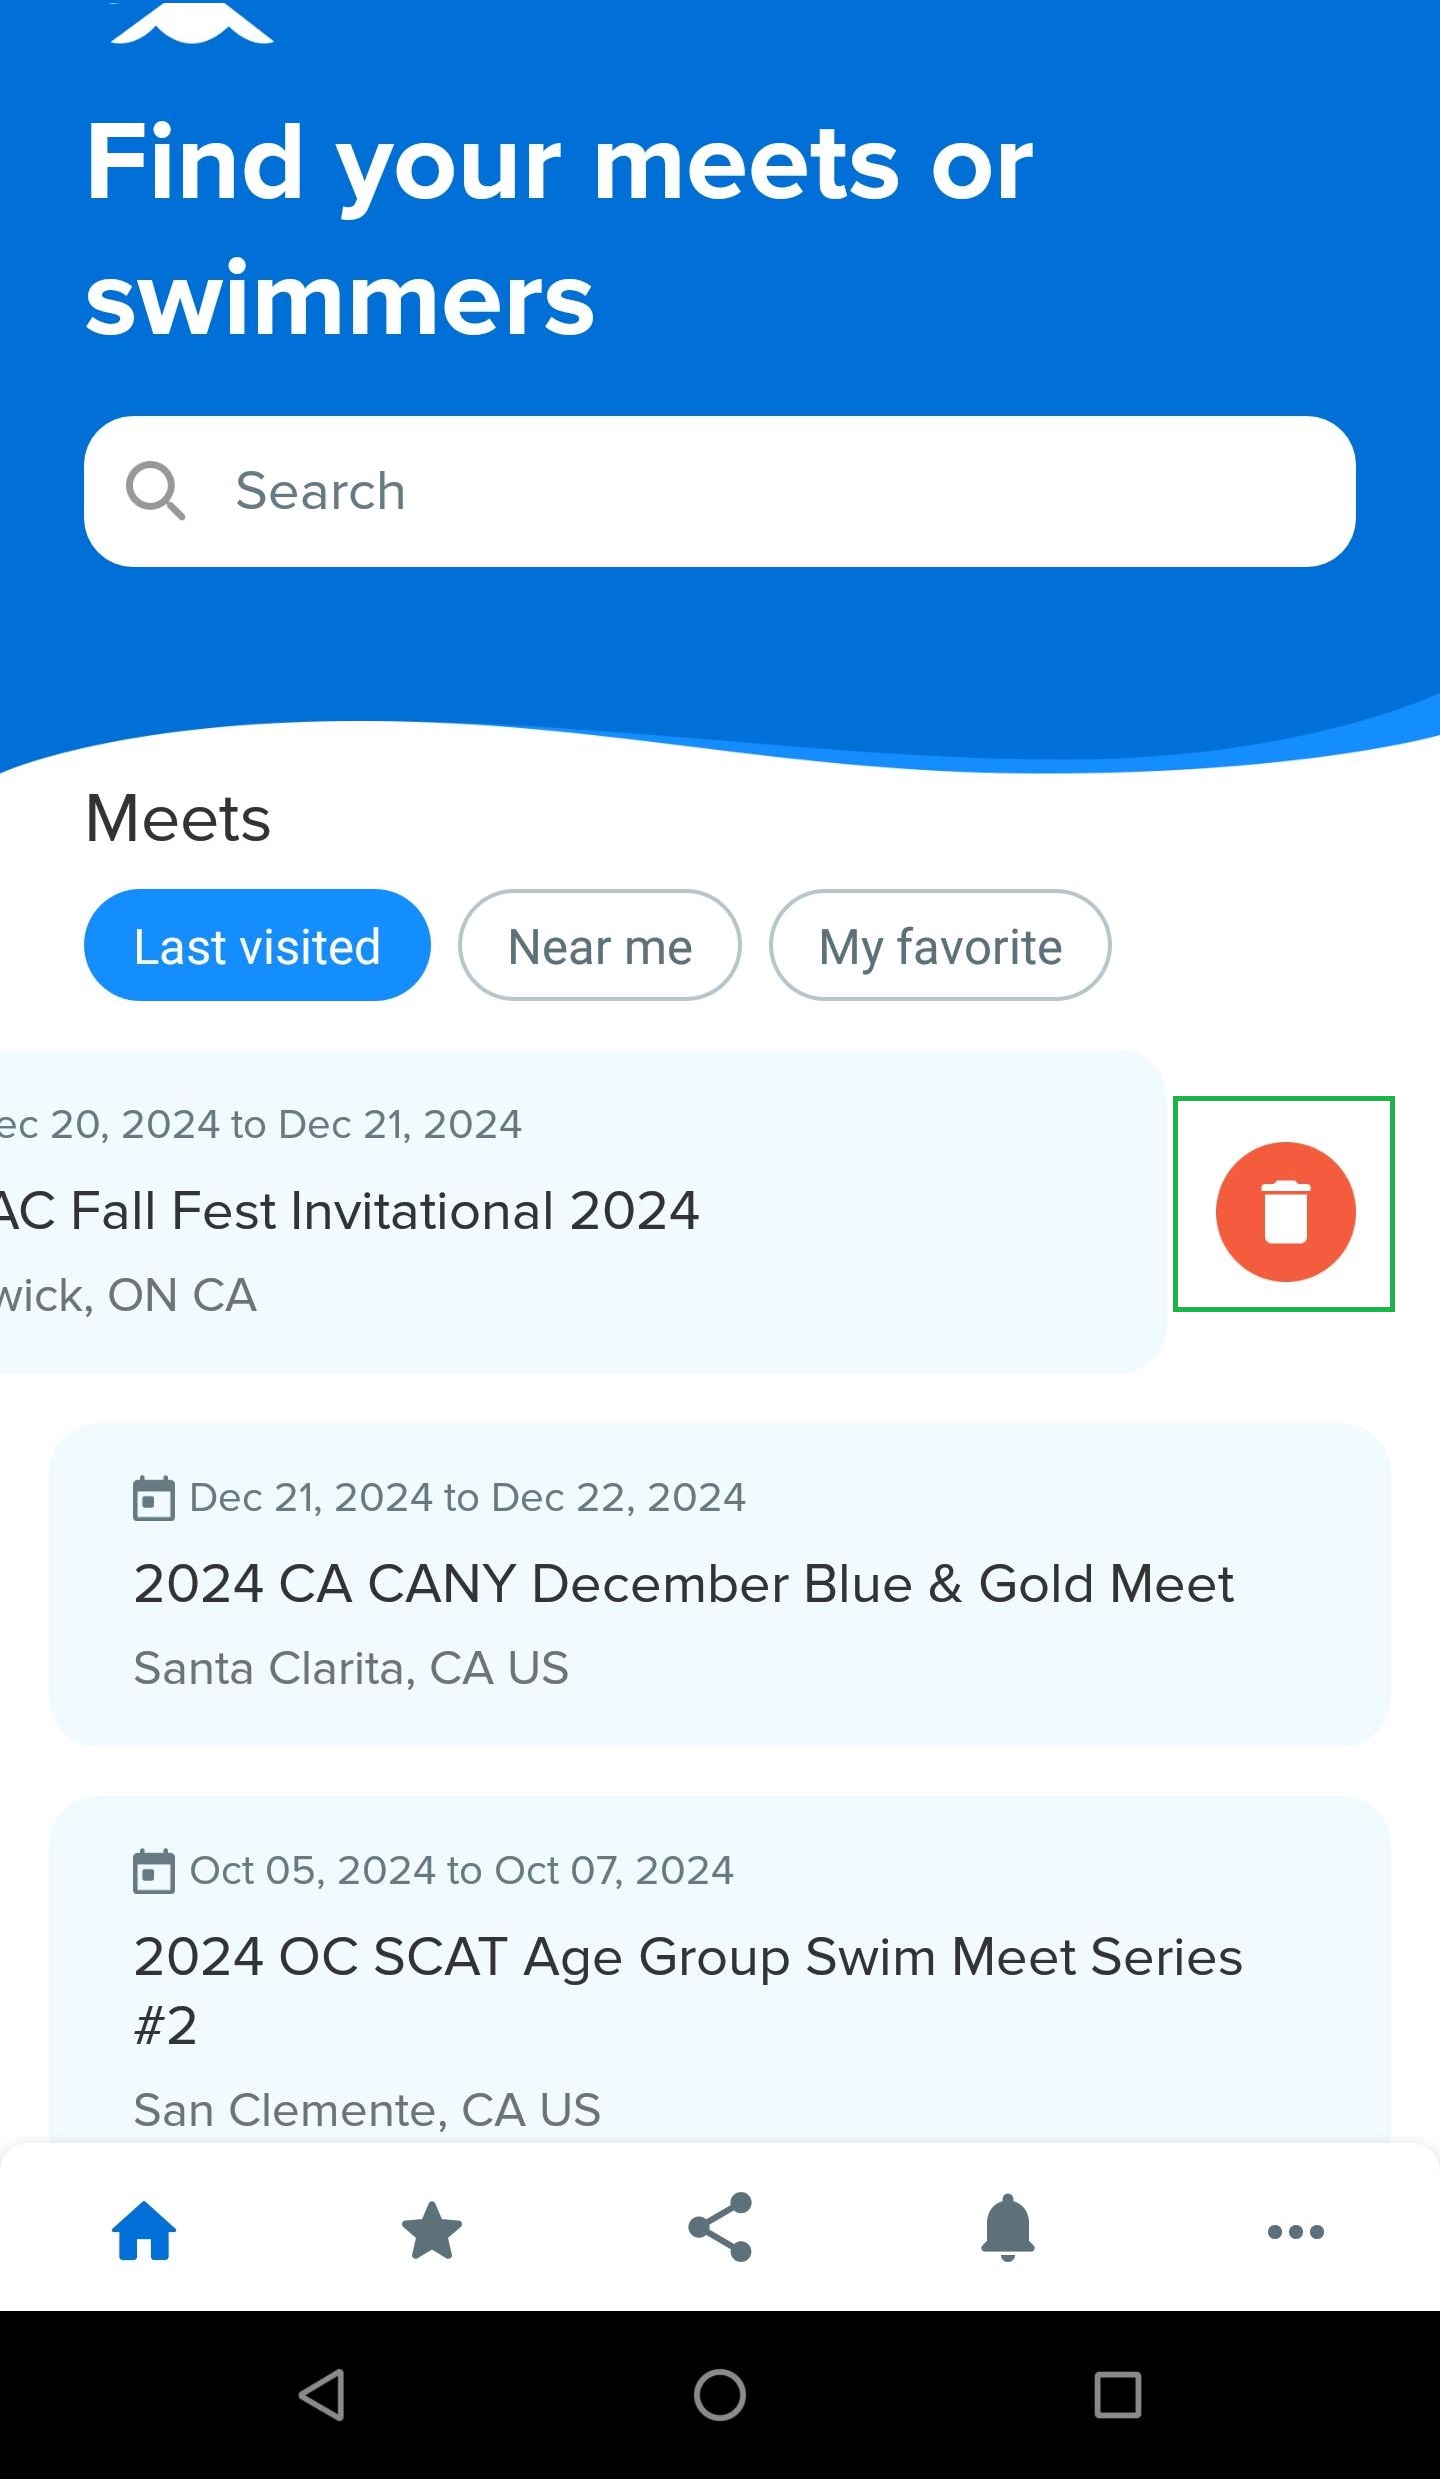Tap the Android recent apps square
Screen dimensions: 1440x2479
(1117, 2395)
